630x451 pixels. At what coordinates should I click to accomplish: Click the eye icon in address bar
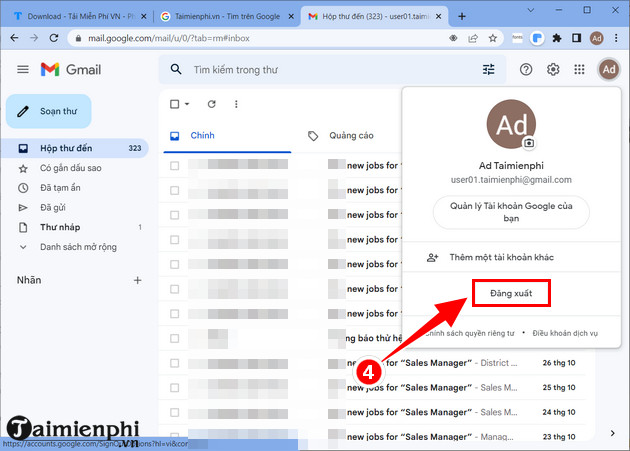tap(453, 38)
